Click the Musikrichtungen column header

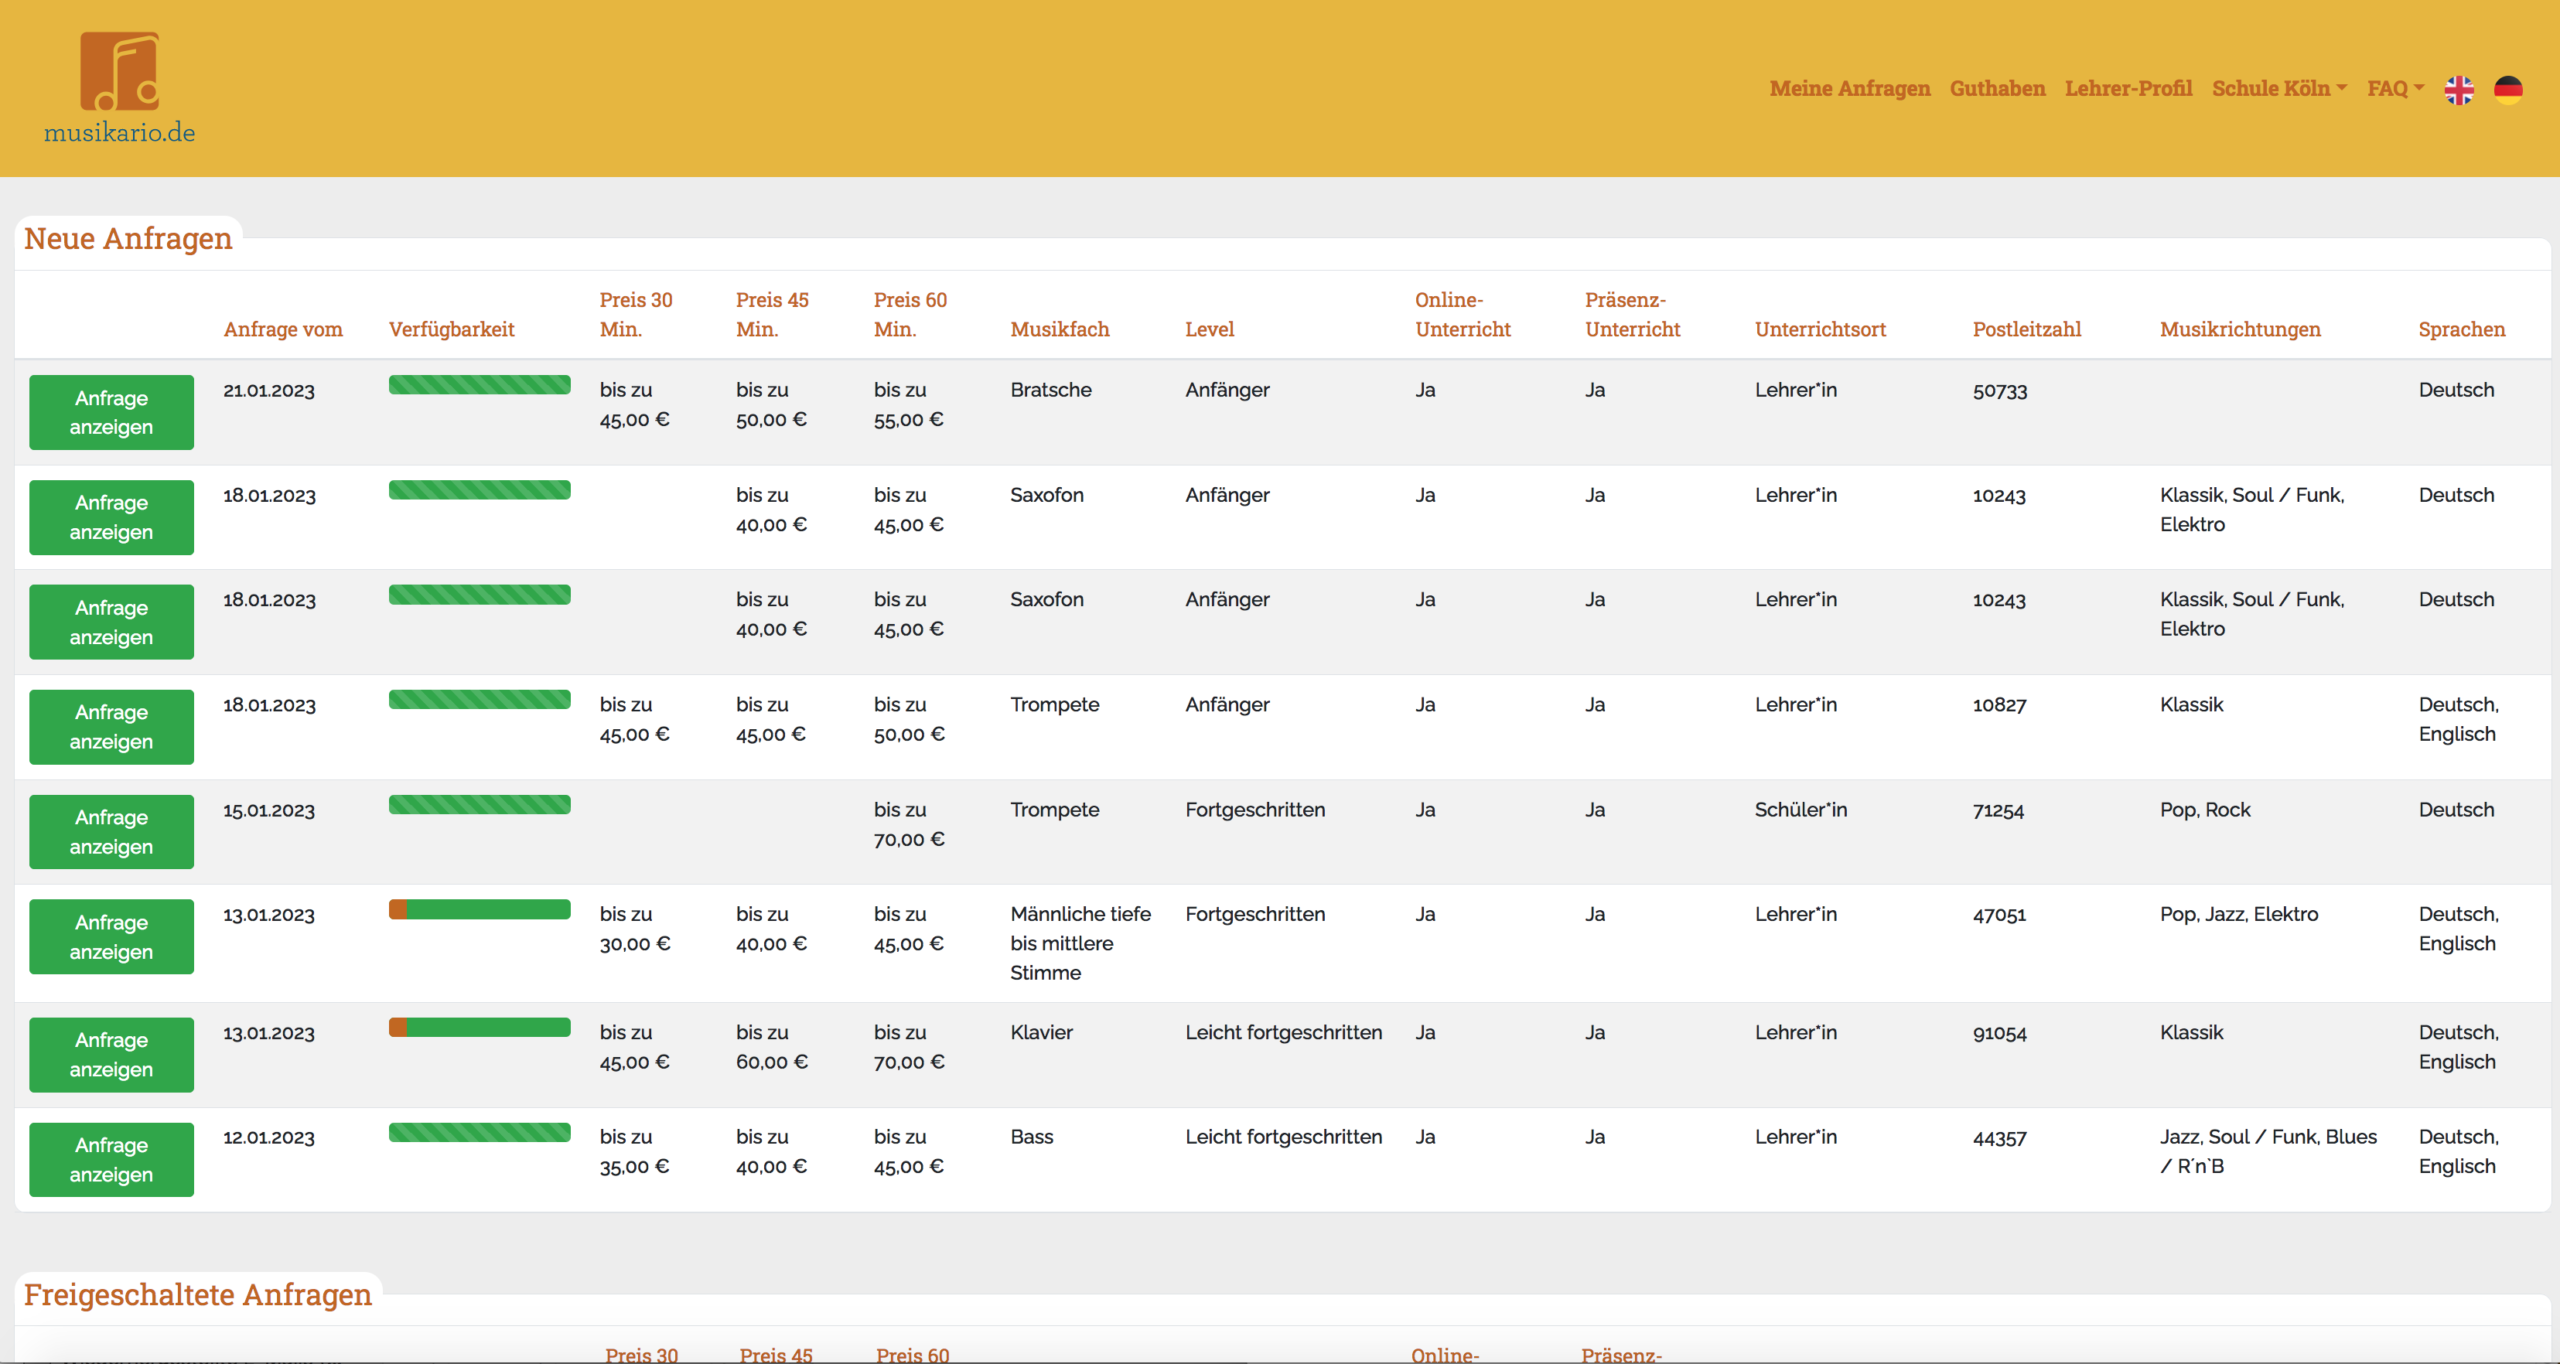point(2240,329)
